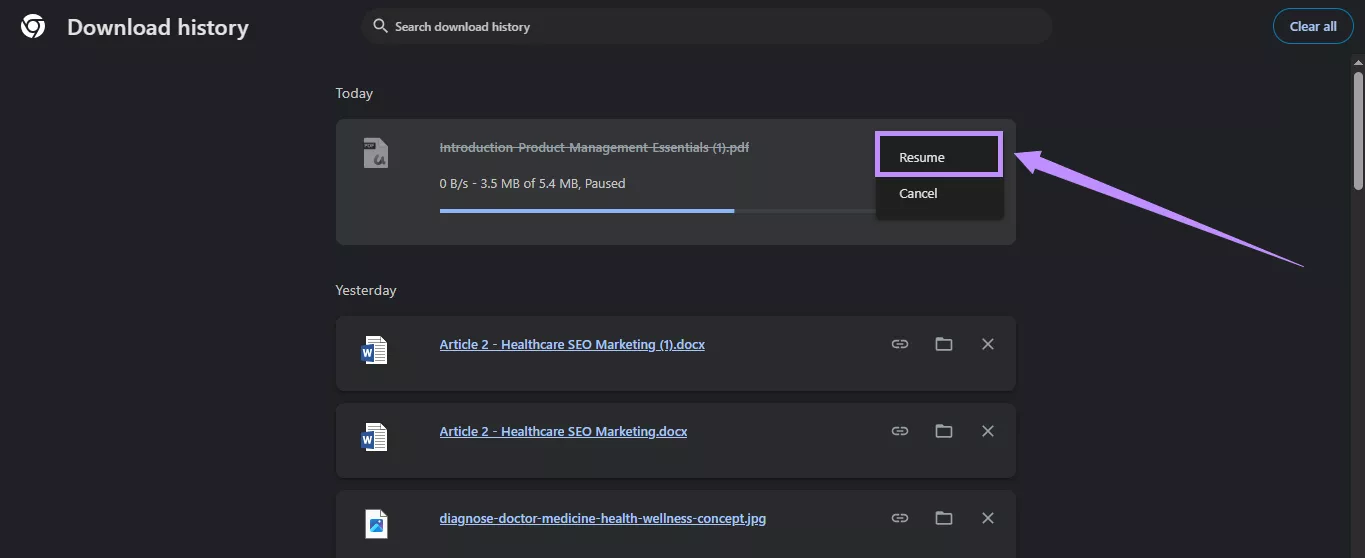Click the '3.5 MB of 5.4 MB, Paused' status
This screenshot has height=558, width=1365.
(x=553, y=183)
